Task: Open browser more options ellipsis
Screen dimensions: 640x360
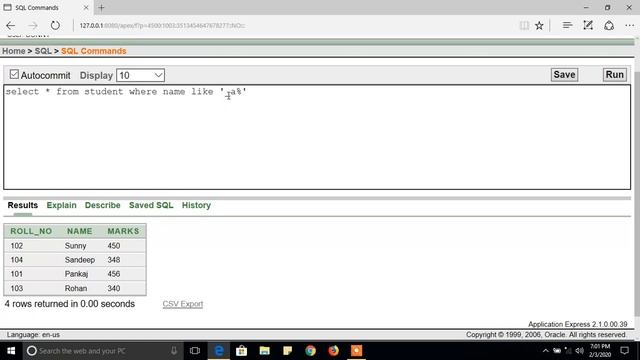Action: (x=629, y=25)
